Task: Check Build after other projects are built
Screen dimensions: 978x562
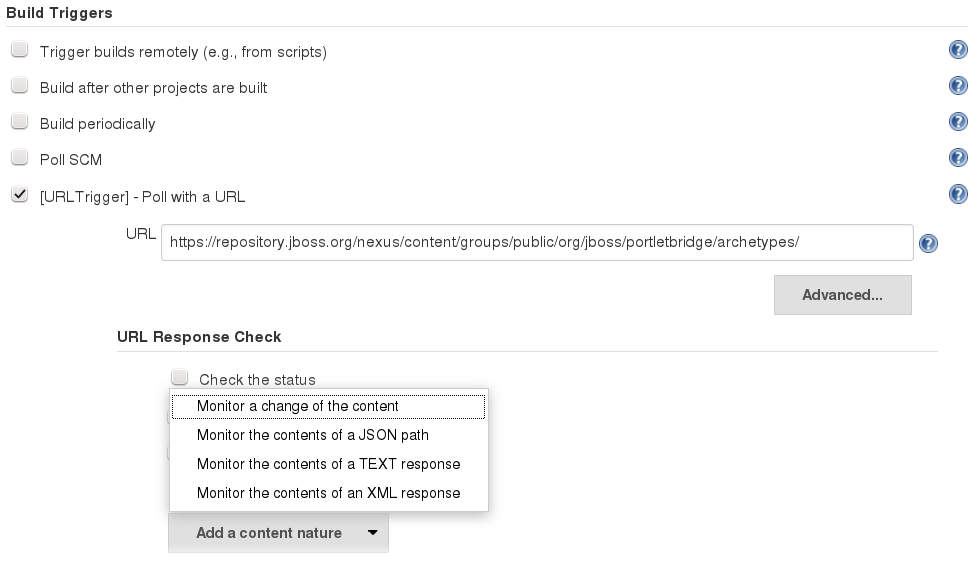Action: [19, 86]
